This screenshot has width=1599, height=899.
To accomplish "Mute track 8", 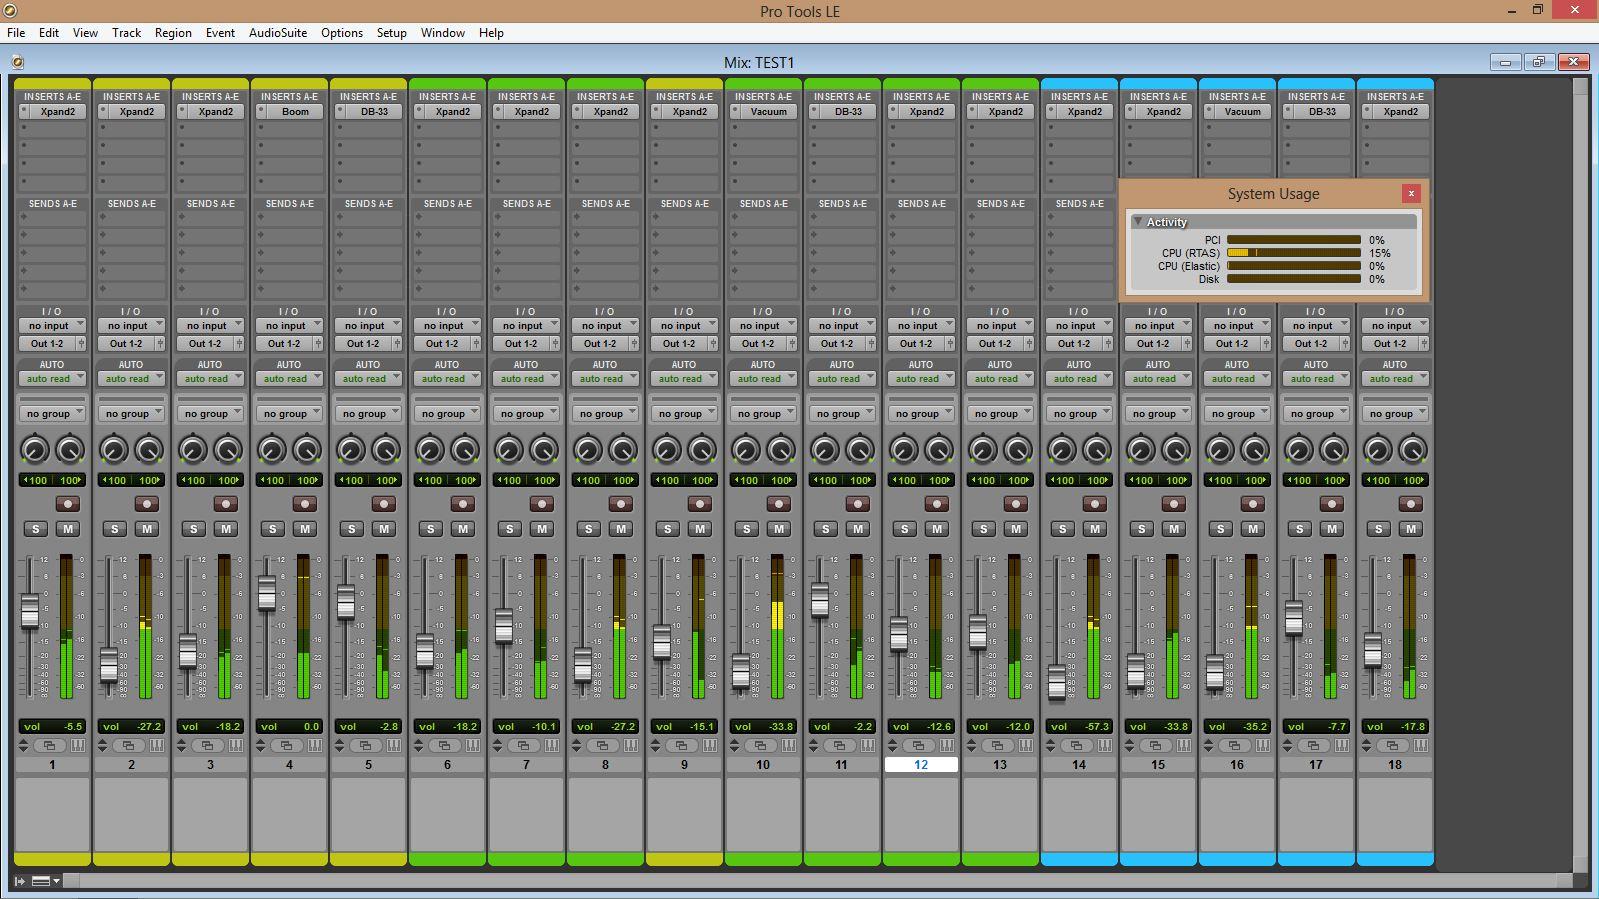I will [x=621, y=529].
